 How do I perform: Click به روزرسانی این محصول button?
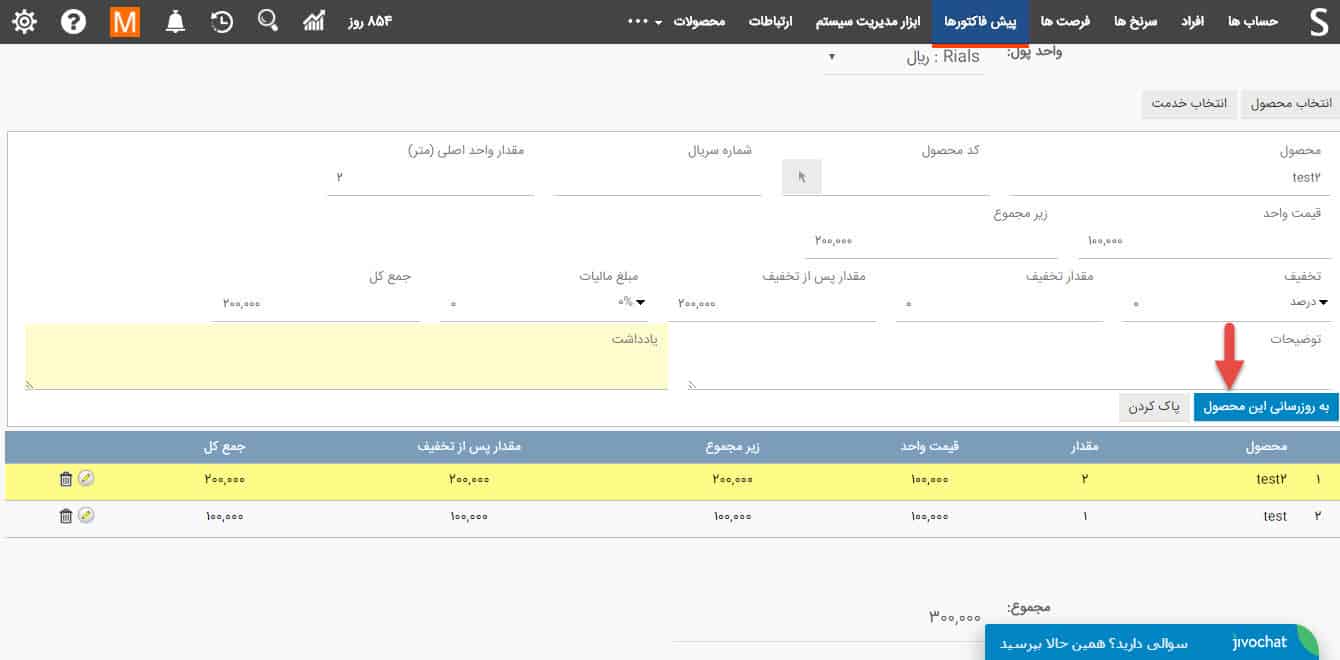point(1266,407)
